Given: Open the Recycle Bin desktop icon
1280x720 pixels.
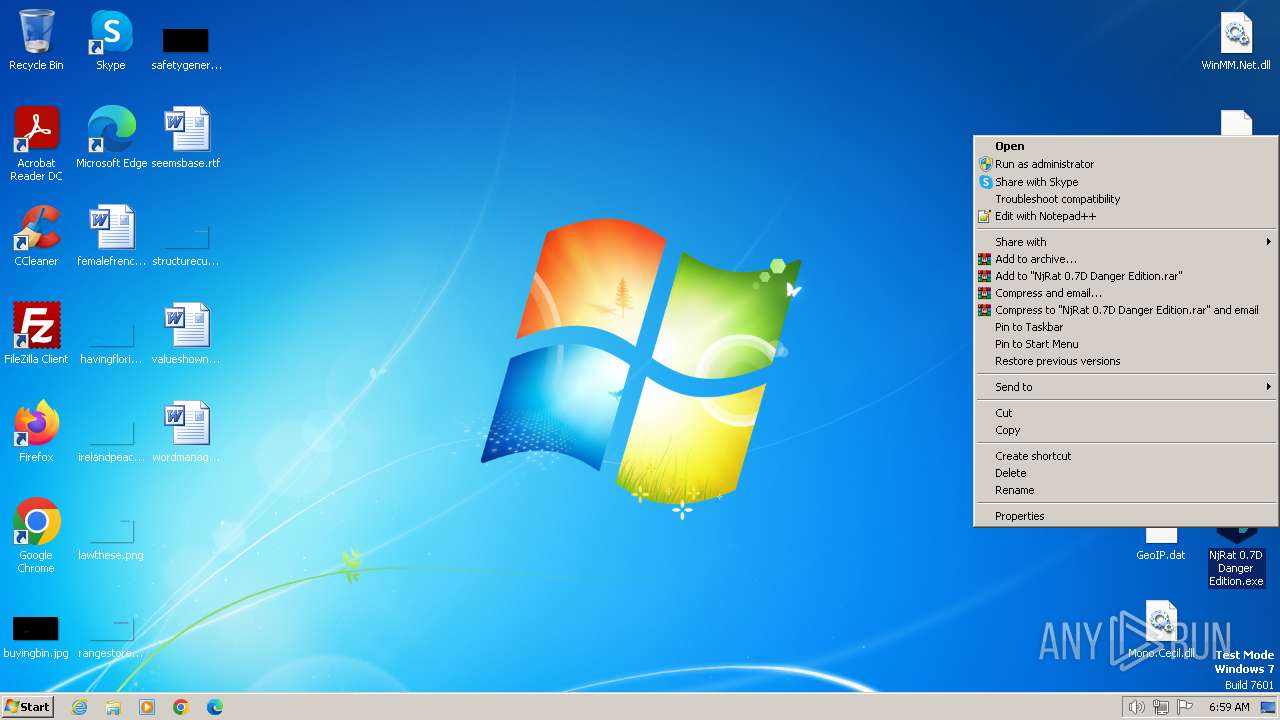Looking at the screenshot, I should click(x=36, y=40).
